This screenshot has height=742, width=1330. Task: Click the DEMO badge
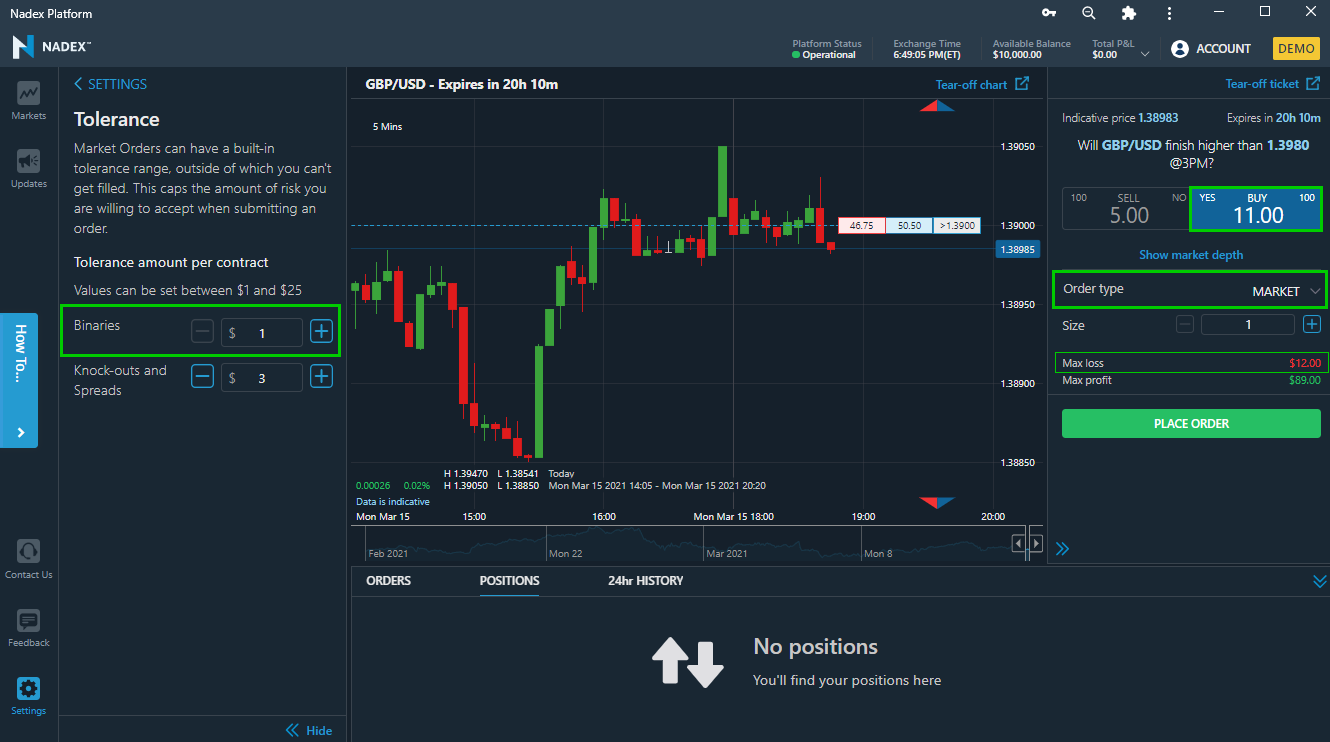tap(1296, 48)
